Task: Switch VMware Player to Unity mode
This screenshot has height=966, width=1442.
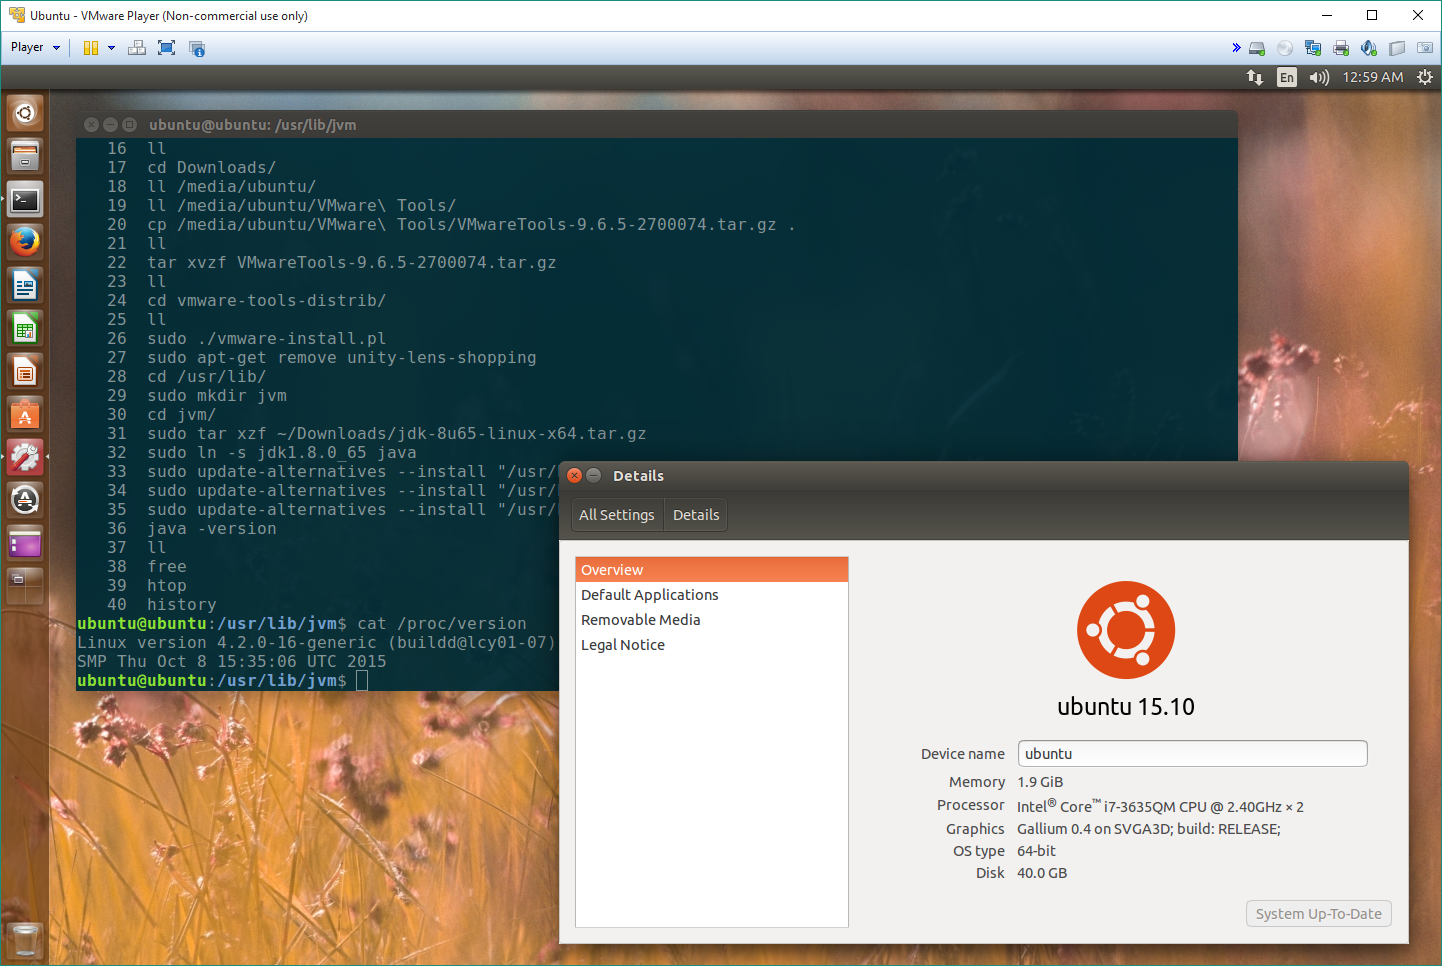Action: coord(197,48)
